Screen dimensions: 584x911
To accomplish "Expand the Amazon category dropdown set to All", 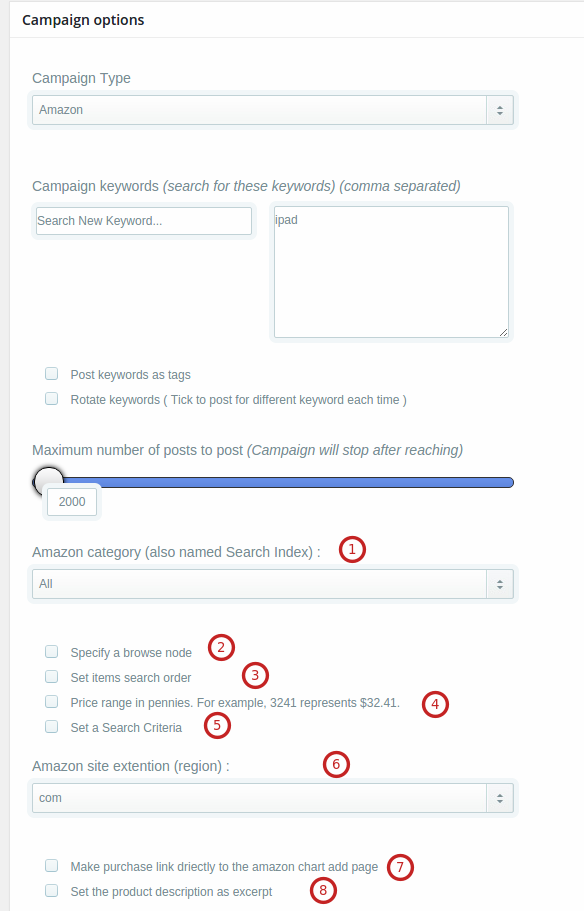I will (273, 584).
